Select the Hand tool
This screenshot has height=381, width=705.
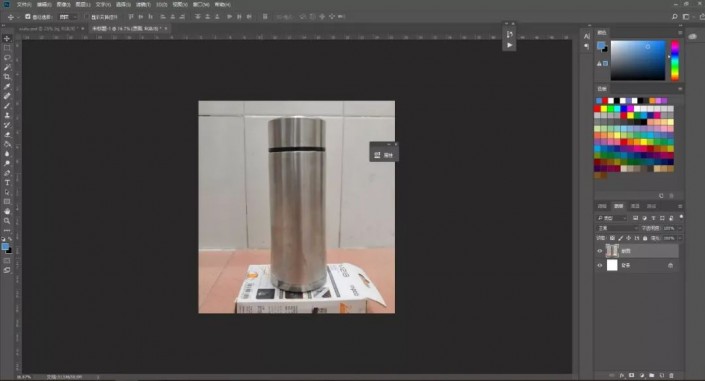click(7, 211)
